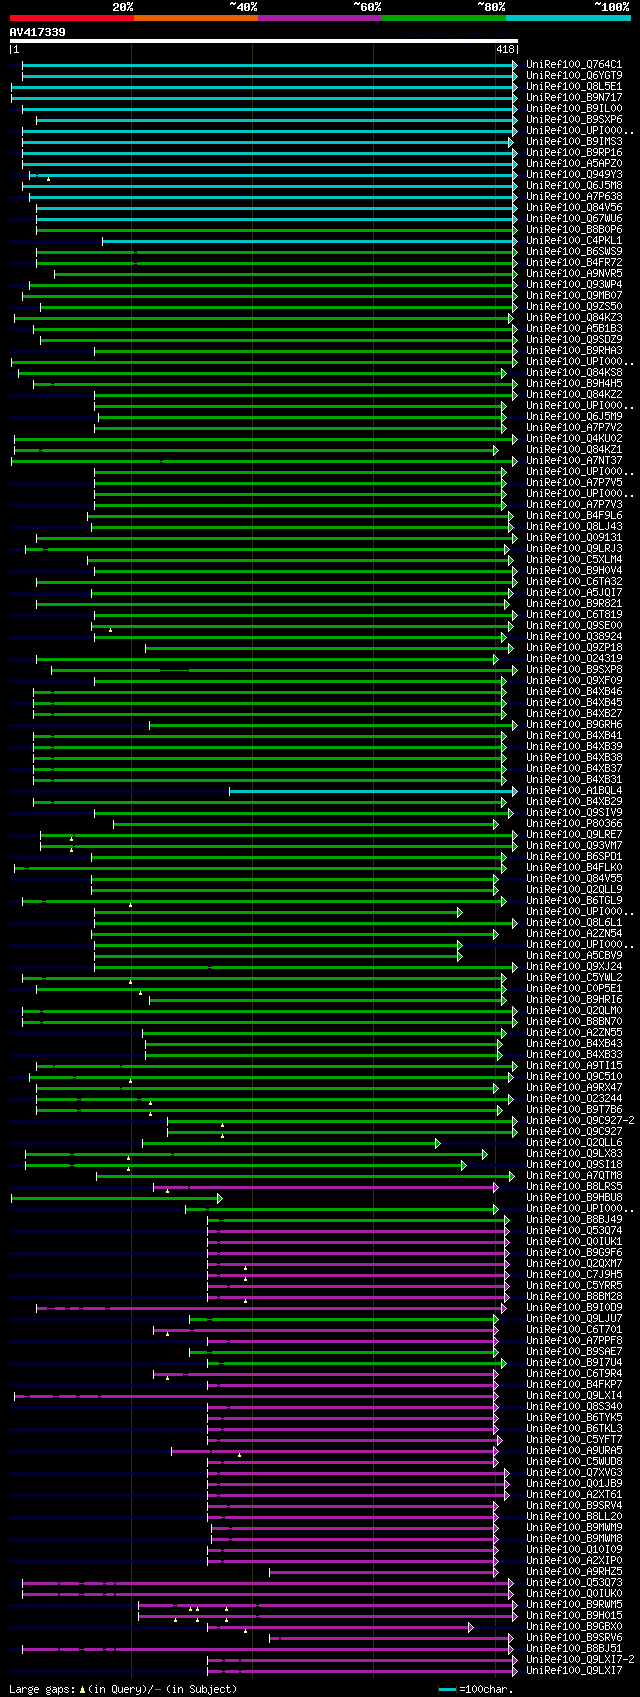Select hit label UniRef100_A7NT37
Viewport: 640px width, 1697px height.
tap(574, 460)
